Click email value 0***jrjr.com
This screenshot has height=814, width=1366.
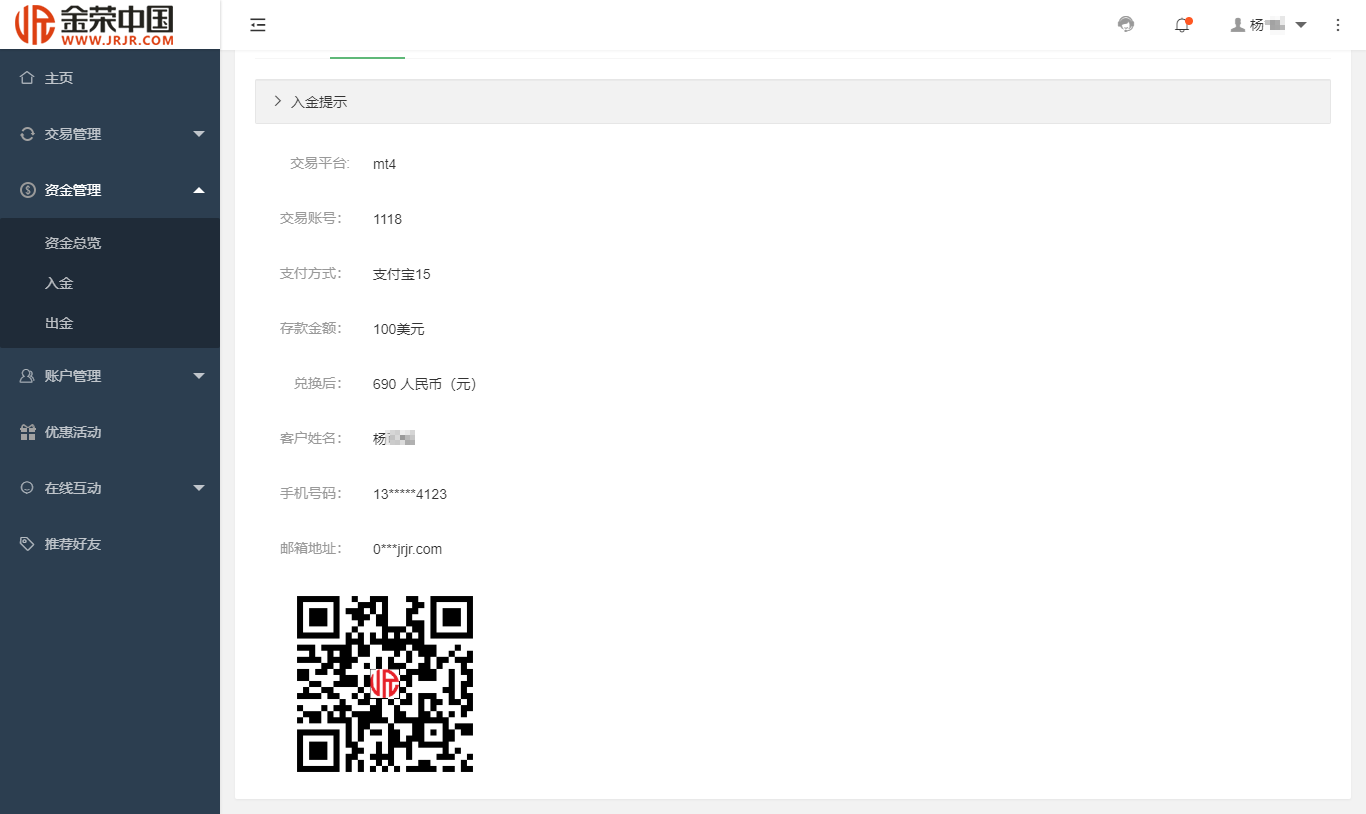[x=408, y=549]
